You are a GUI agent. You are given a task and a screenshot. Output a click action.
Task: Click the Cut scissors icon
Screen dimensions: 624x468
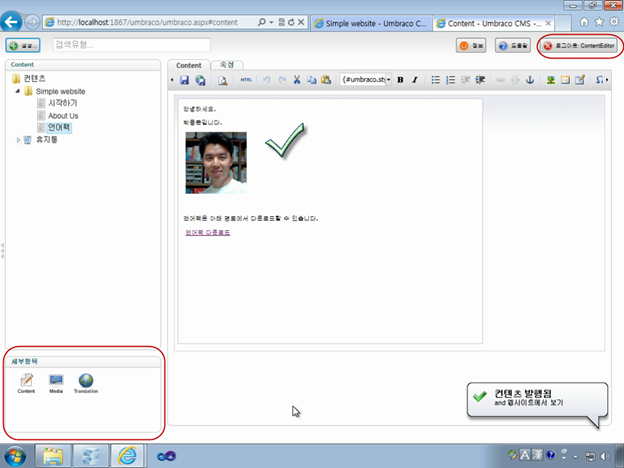pyautogui.click(x=296, y=80)
